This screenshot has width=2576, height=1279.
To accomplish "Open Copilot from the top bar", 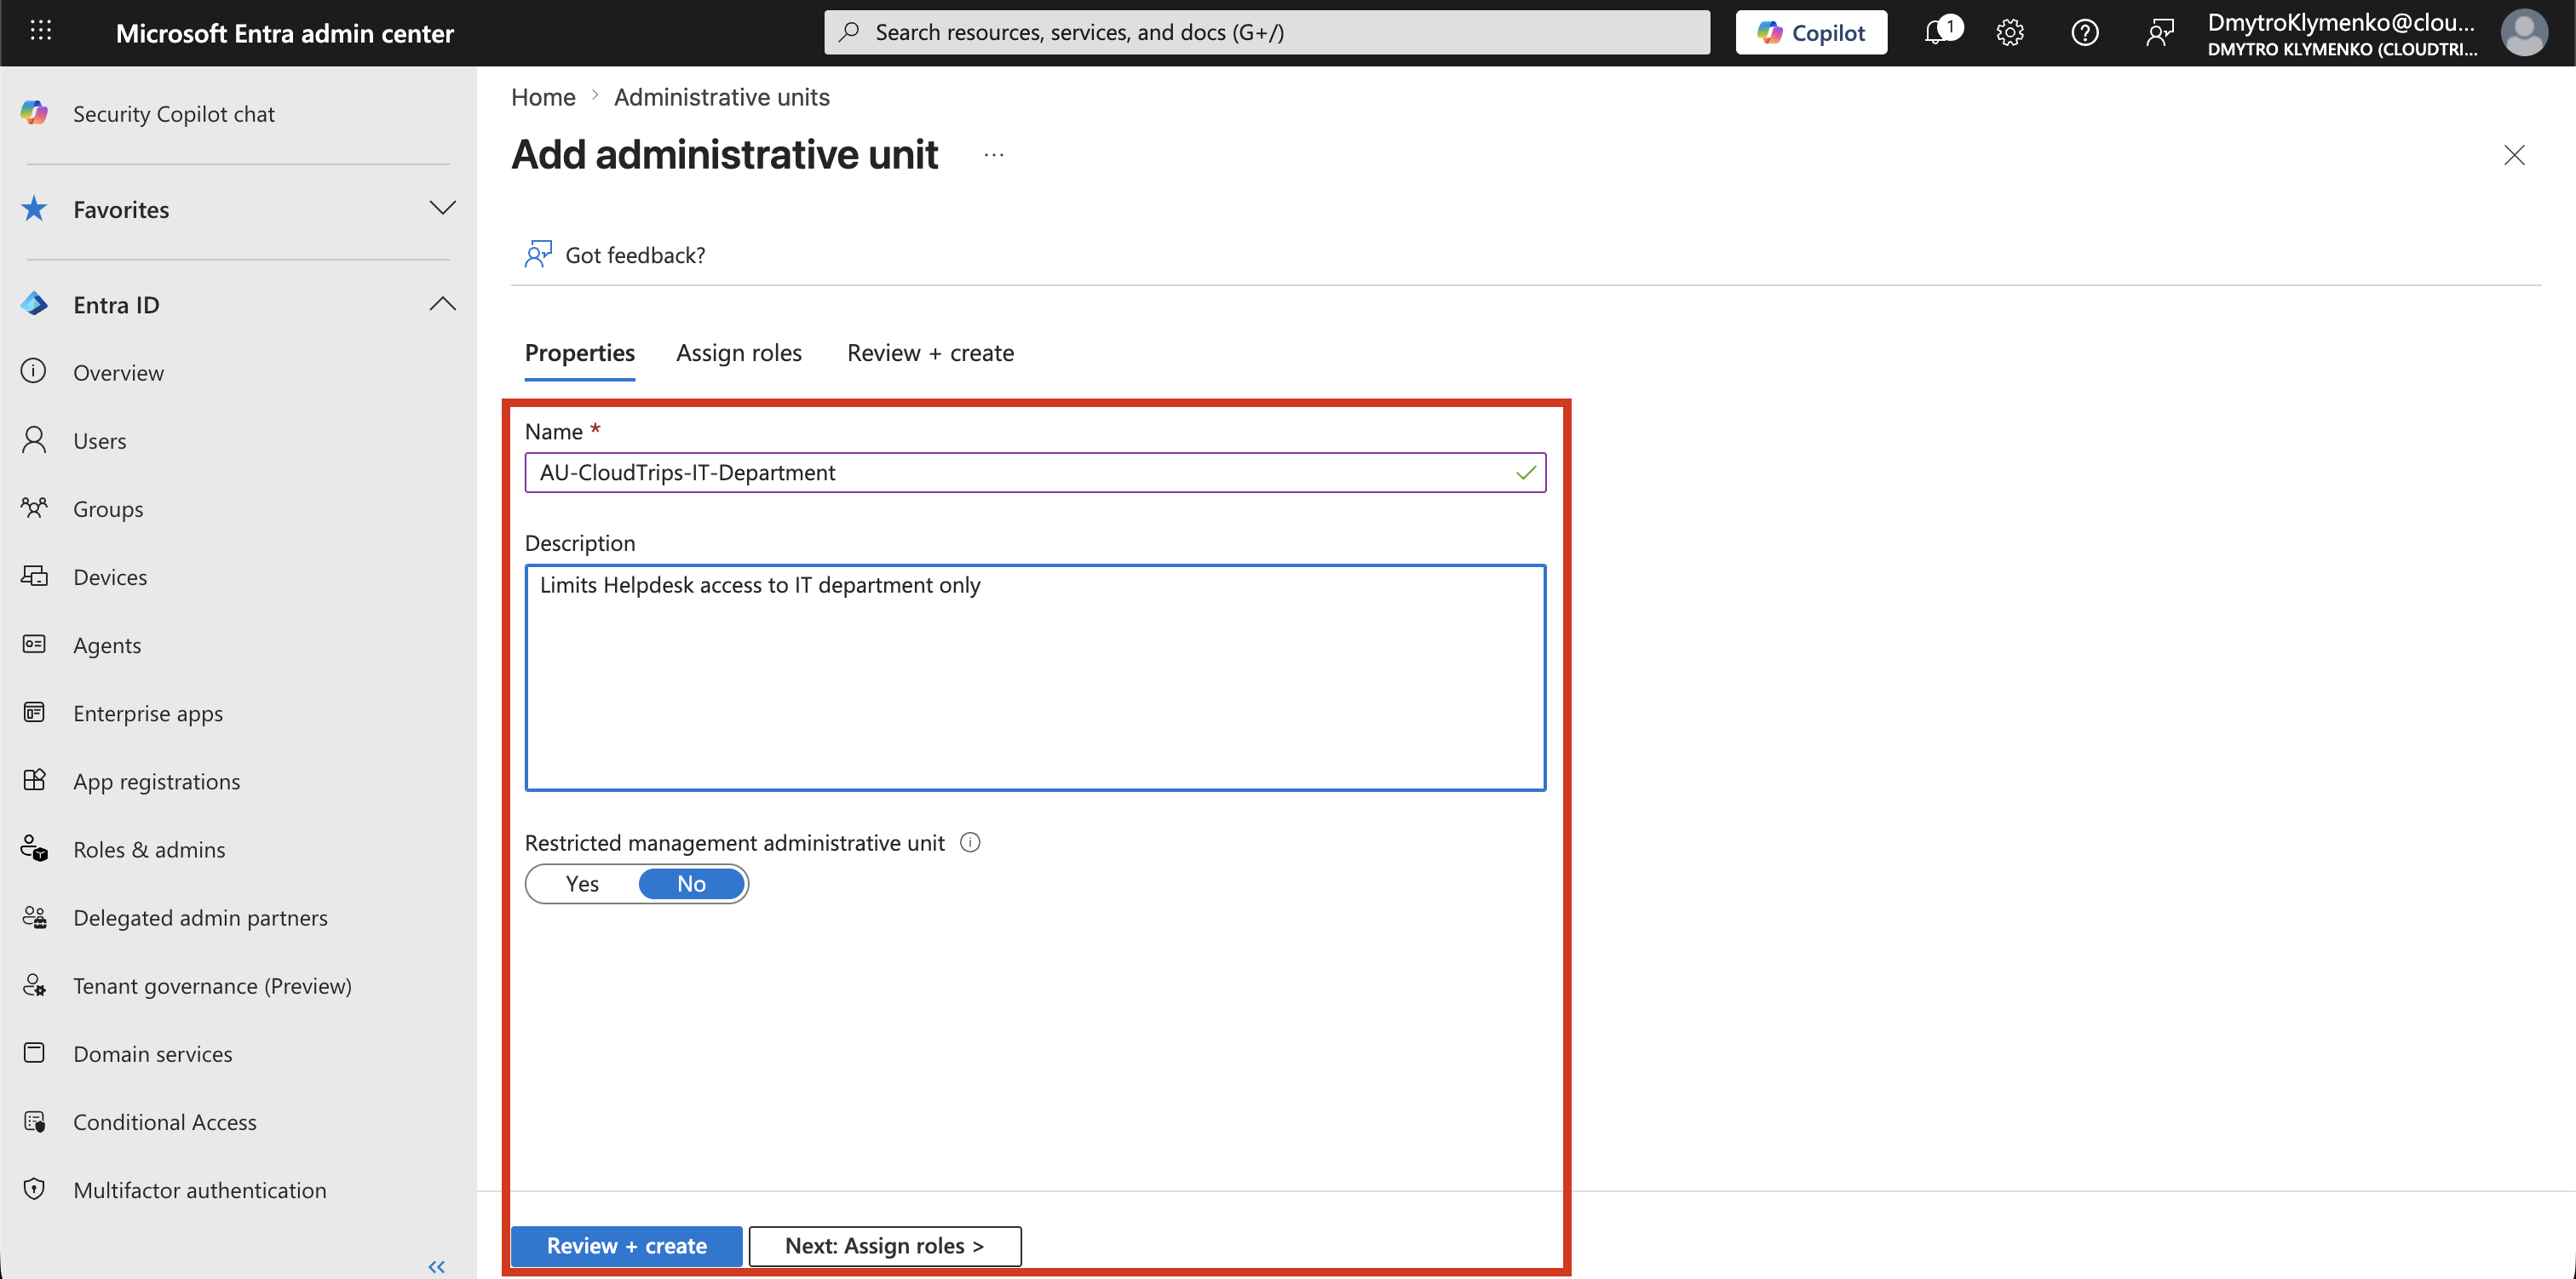I will tap(1811, 32).
